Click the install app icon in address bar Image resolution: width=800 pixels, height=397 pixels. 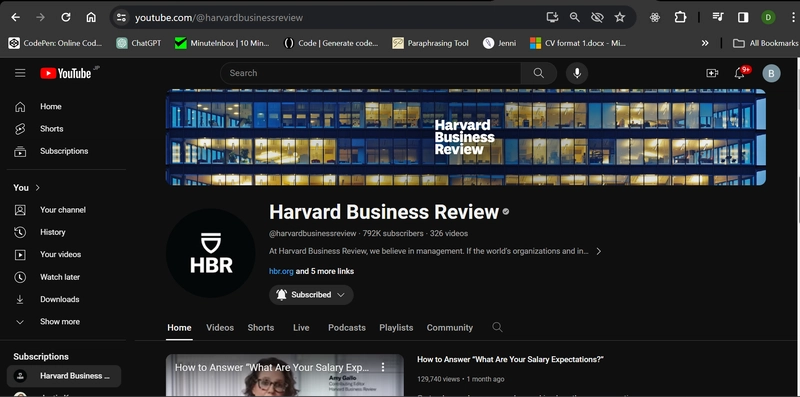(552, 17)
